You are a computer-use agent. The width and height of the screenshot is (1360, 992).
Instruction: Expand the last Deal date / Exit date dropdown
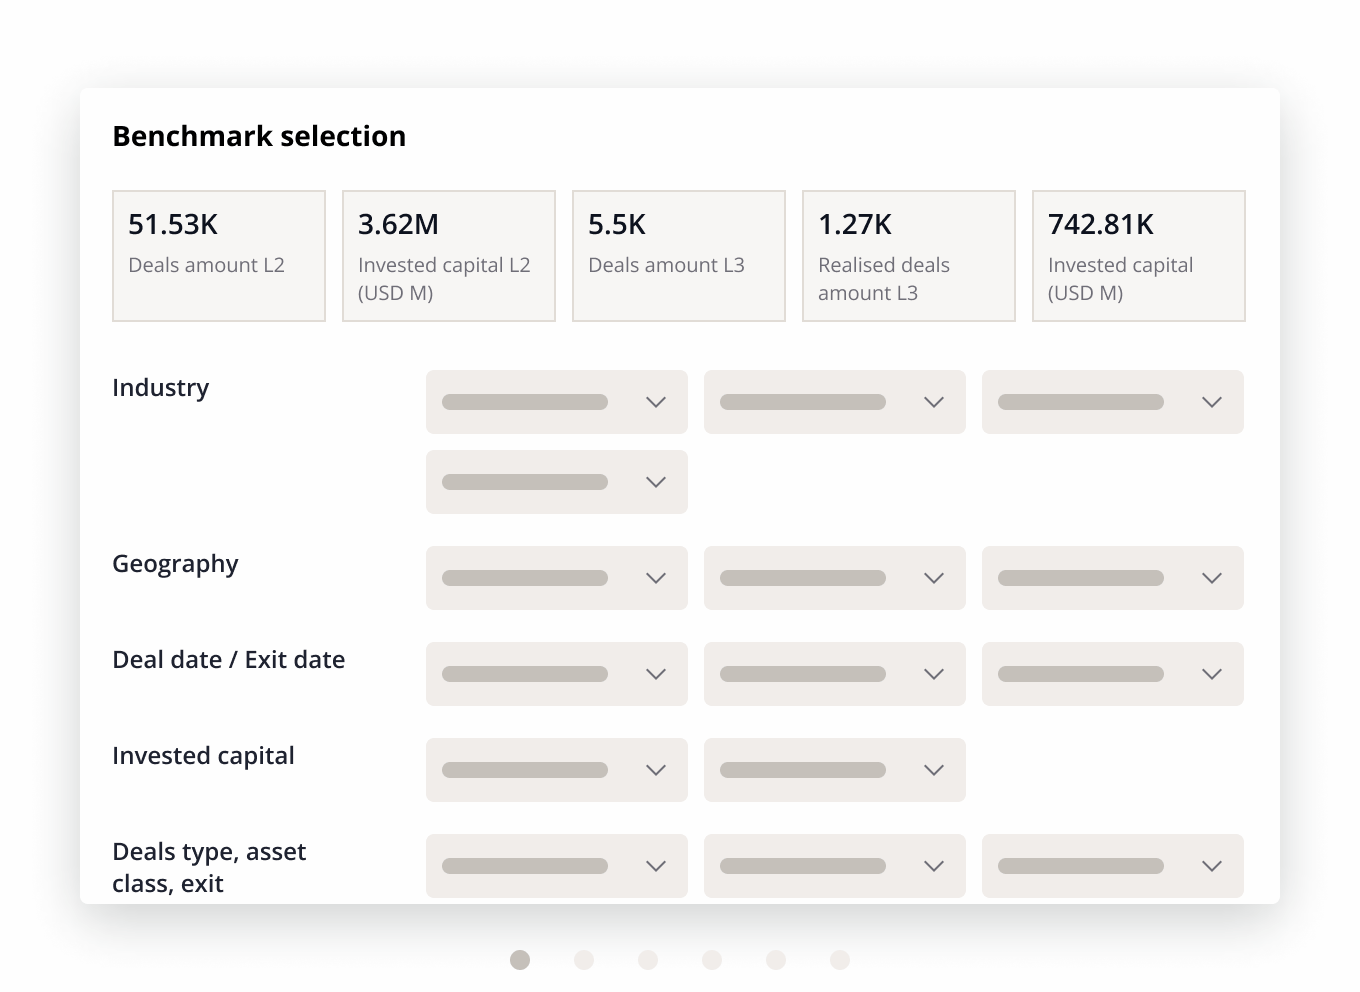tap(1112, 674)
